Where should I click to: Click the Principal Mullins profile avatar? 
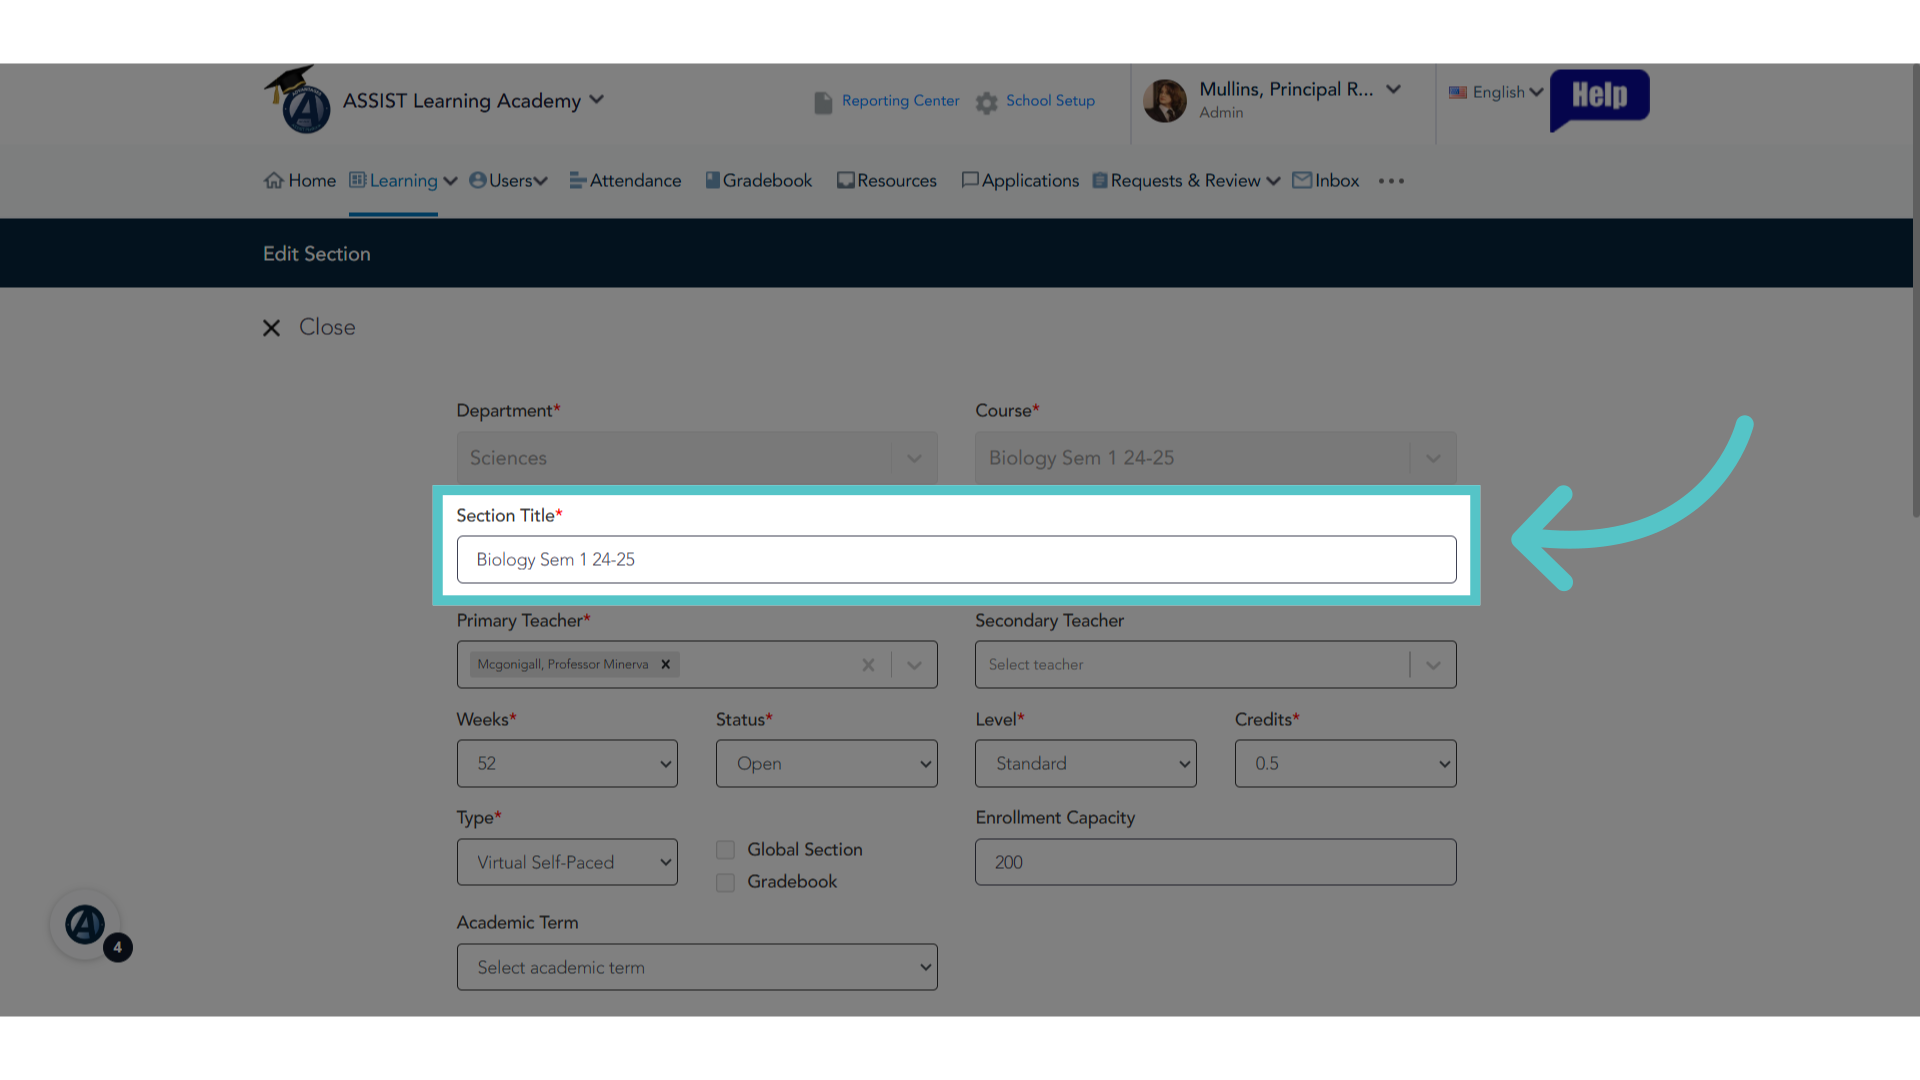[x=1165, y=101]
